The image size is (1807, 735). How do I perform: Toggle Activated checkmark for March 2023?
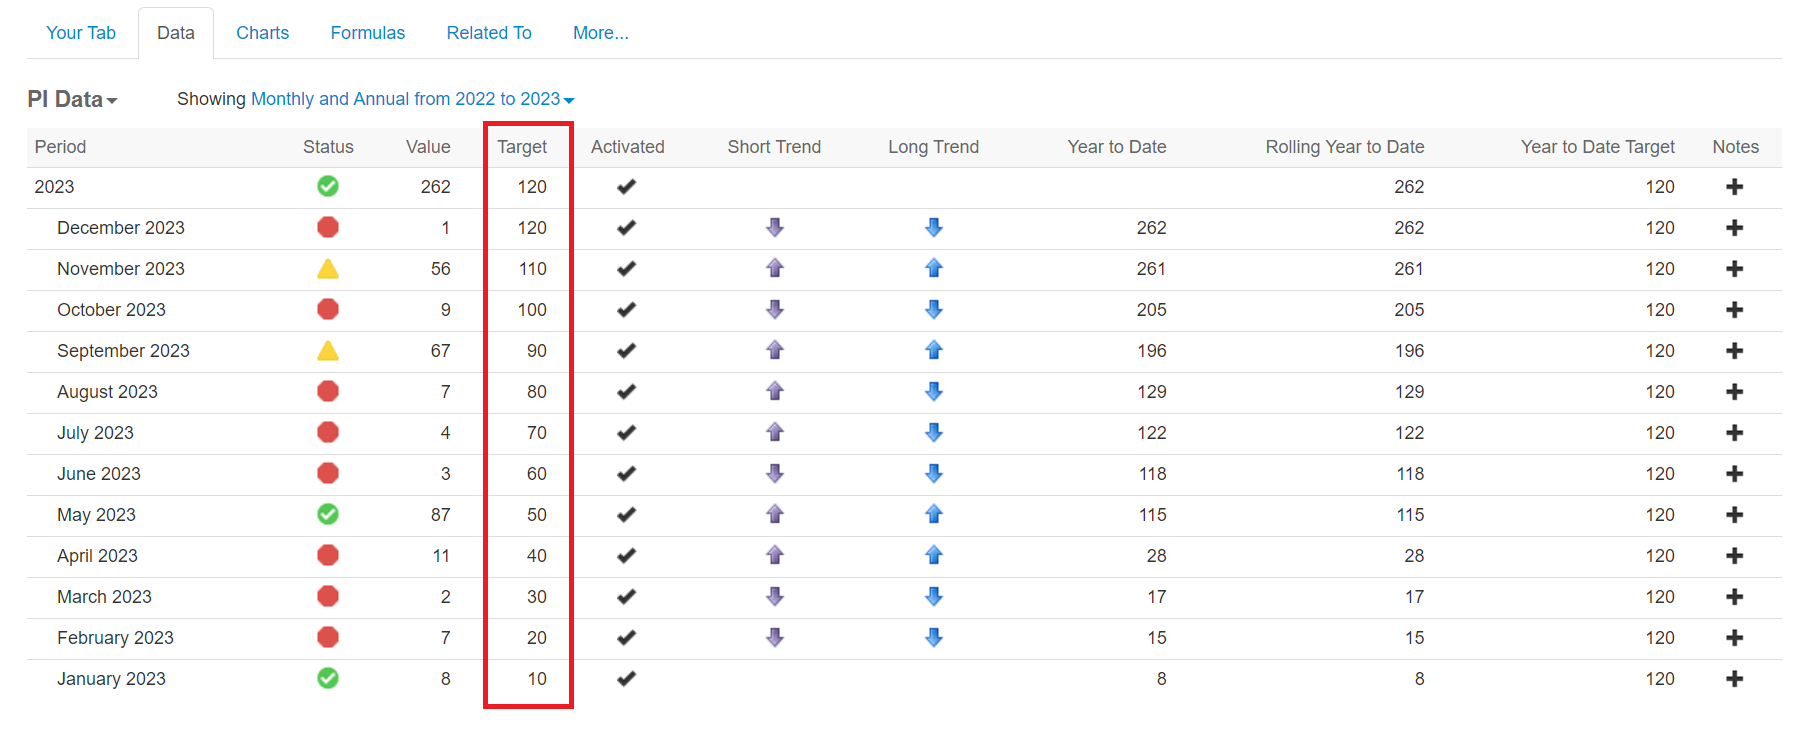[627, 597]
